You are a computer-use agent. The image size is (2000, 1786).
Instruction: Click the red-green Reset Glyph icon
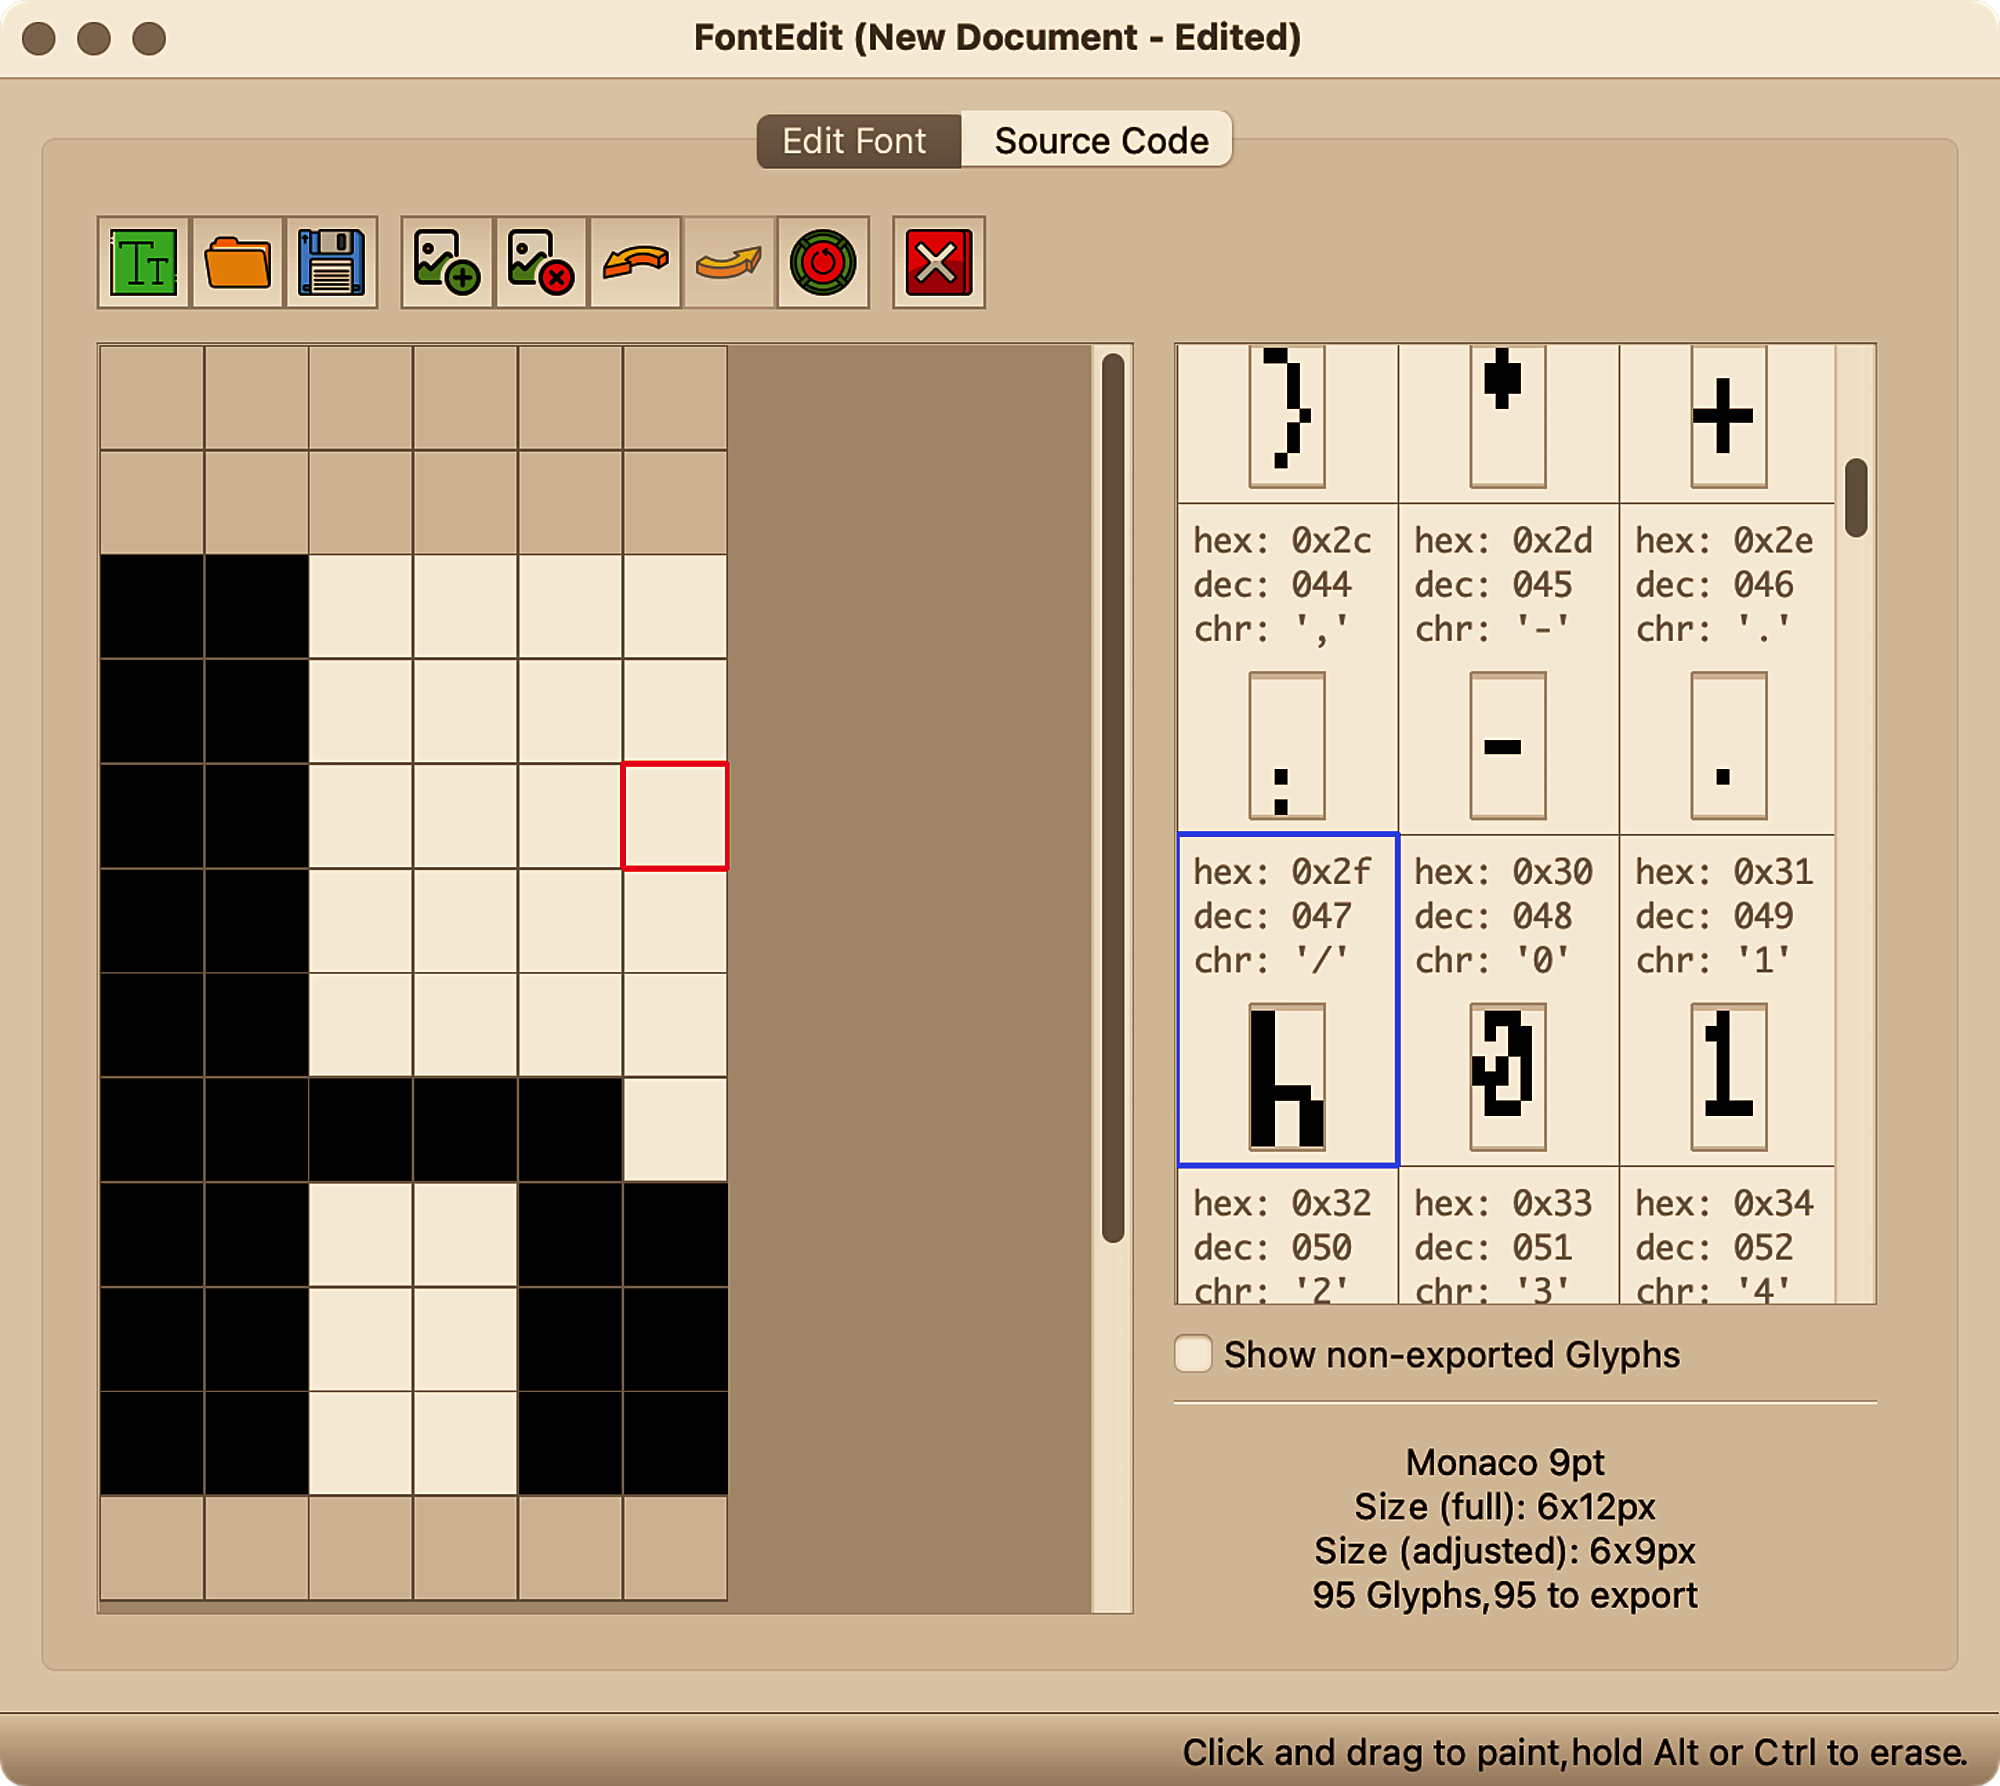[x=823, y=262]
